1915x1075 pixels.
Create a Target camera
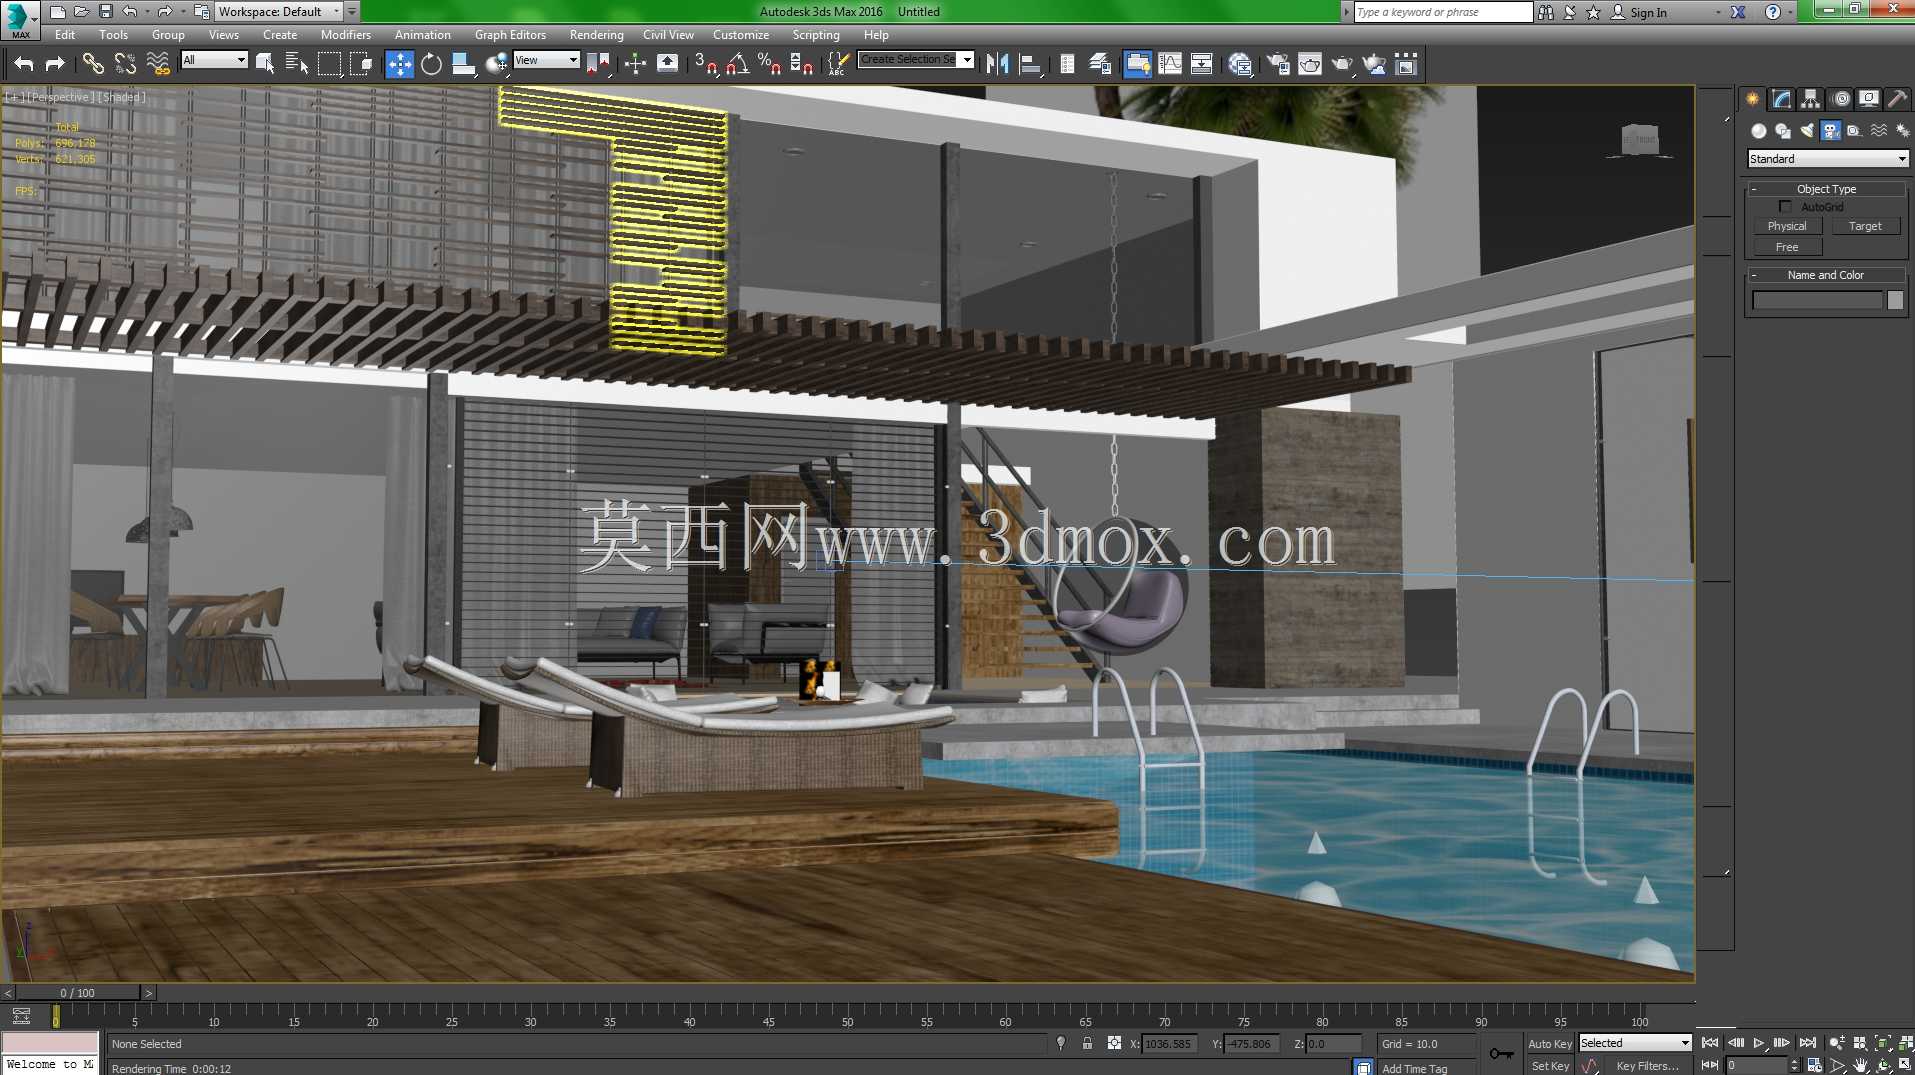tap(1865, 226)
